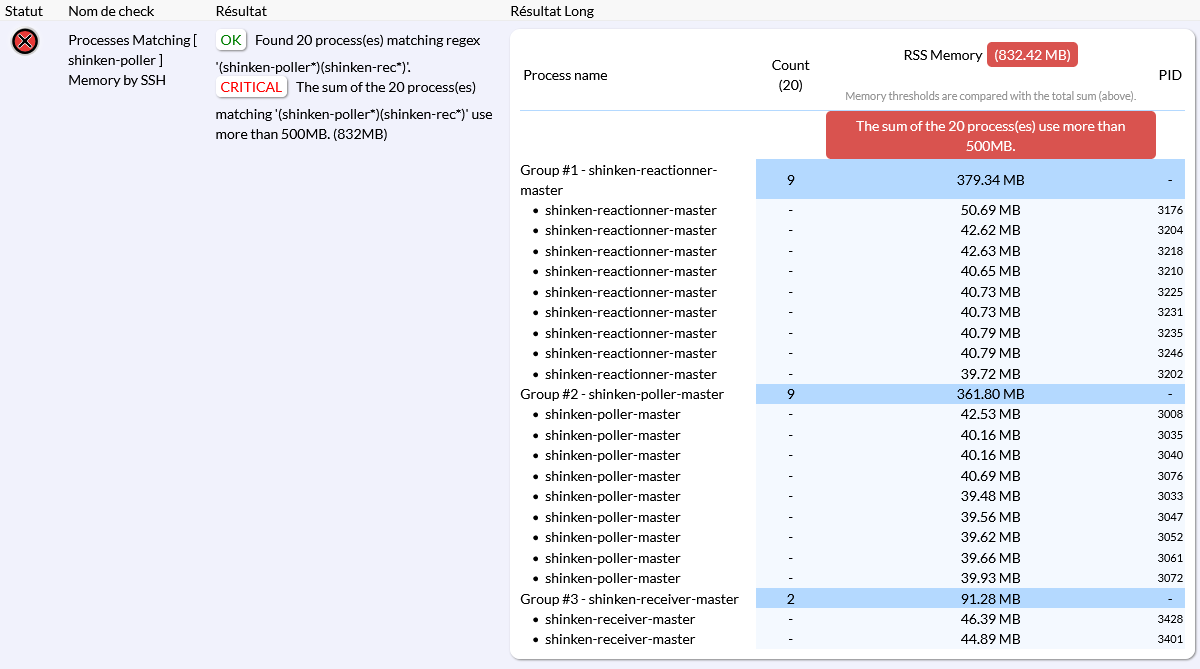
Task: Click the Count (20) table header
Action: click(790, 75)
